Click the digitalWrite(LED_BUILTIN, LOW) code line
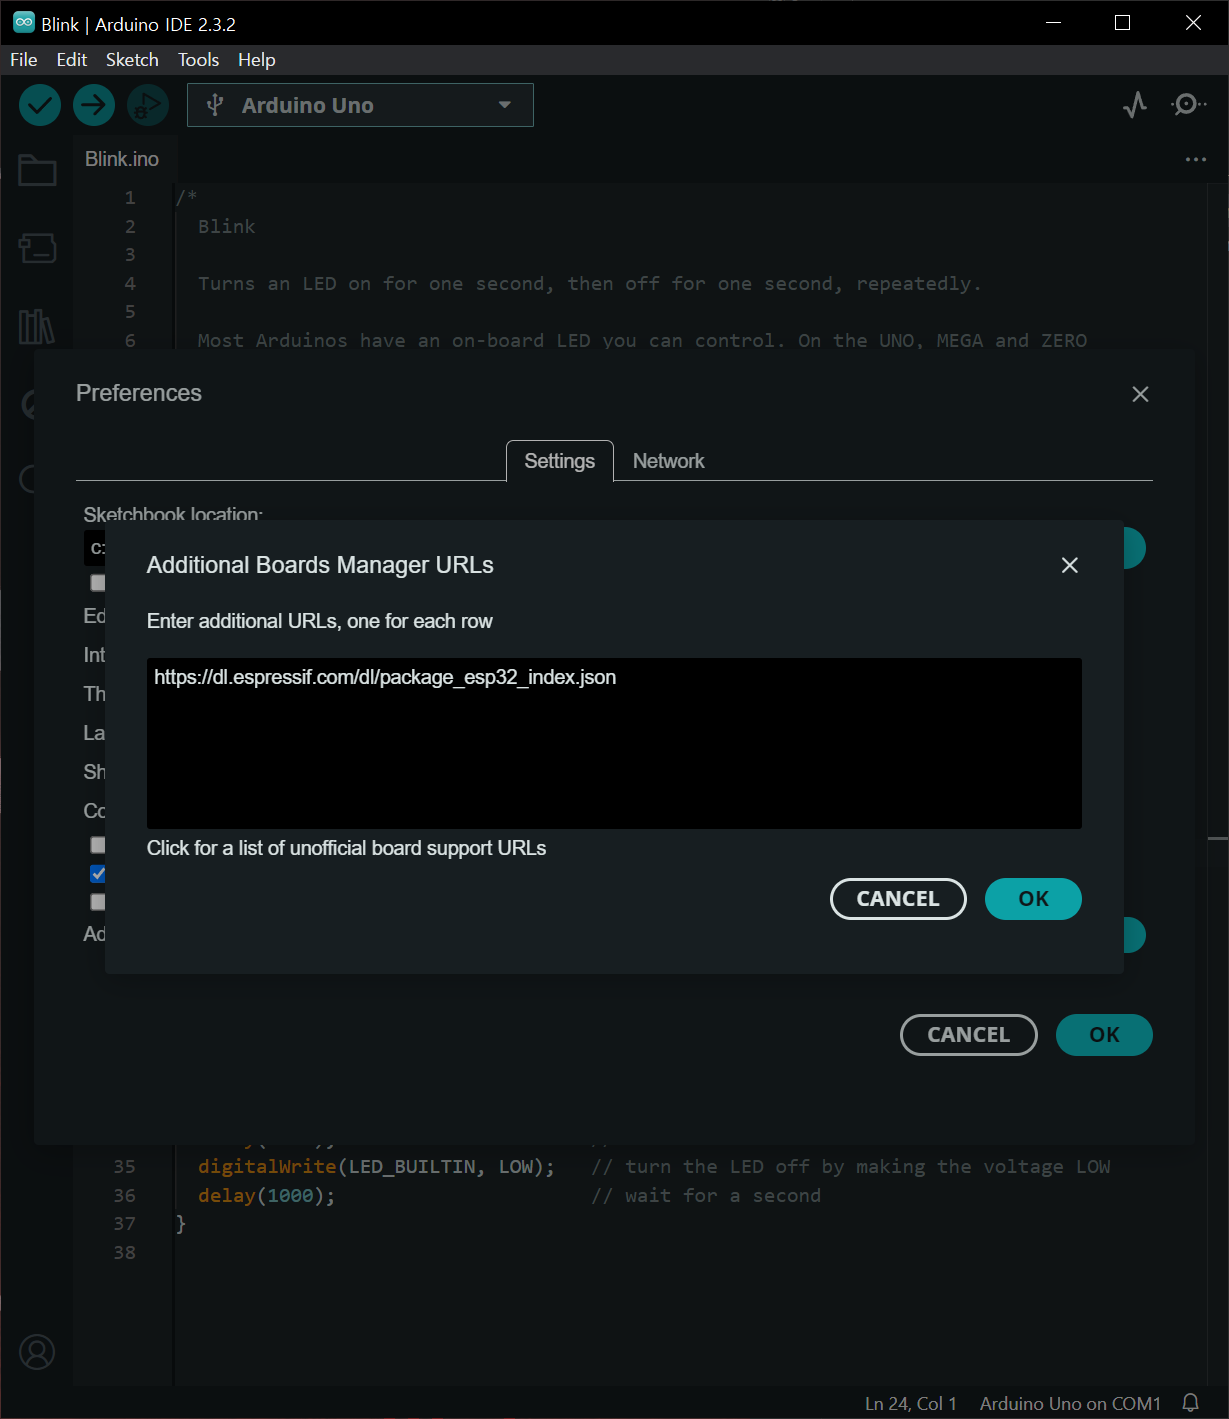The height and width of the screenshot is (1419, 1229). 376,1167
